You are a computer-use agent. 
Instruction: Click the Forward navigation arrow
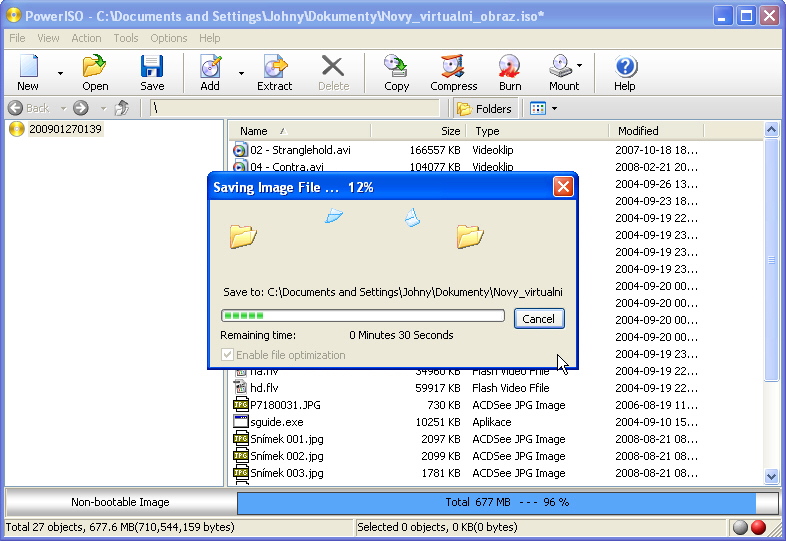81,108
